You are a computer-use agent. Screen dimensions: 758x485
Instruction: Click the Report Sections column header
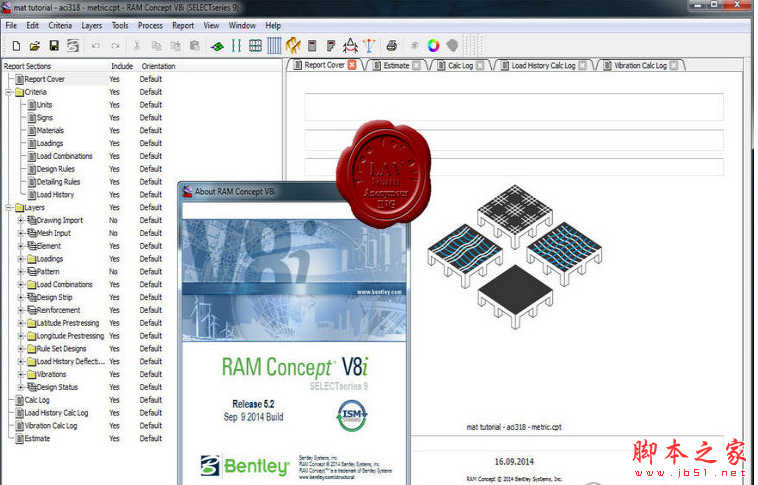coord(28,66)
